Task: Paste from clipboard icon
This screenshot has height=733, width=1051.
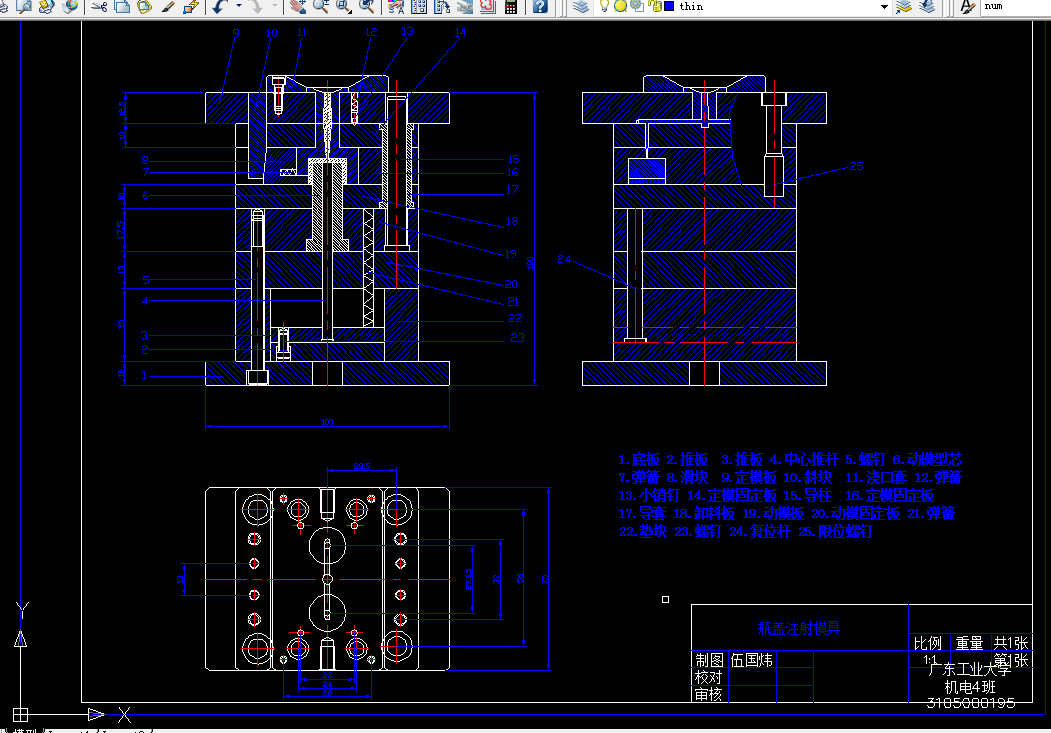Action: (x=145, y=7)
